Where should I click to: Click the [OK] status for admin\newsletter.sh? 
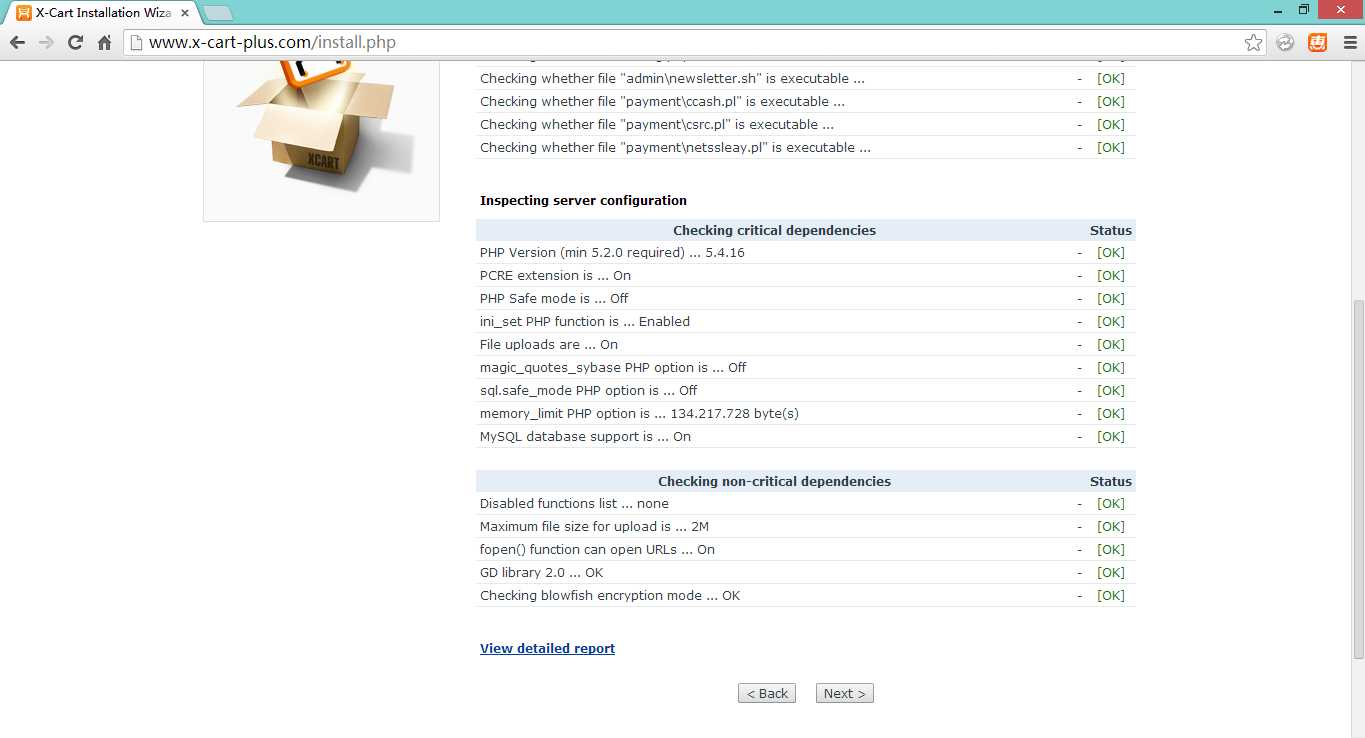[1111, 79]
